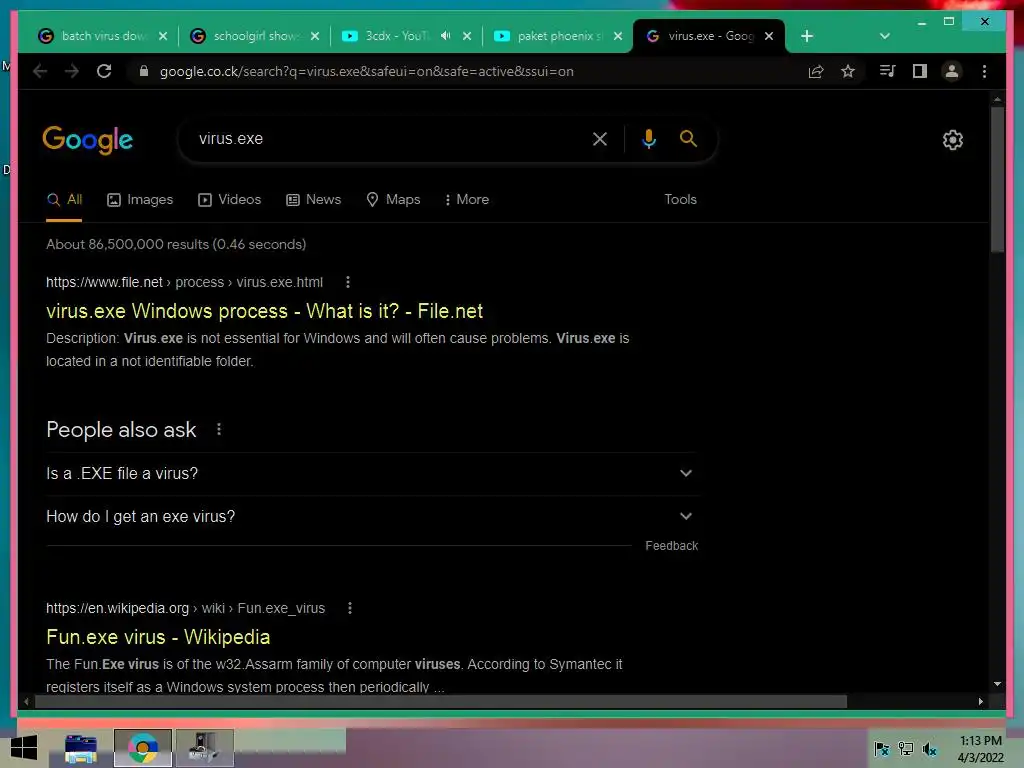Switch to Images results

[x=140, y=200]
